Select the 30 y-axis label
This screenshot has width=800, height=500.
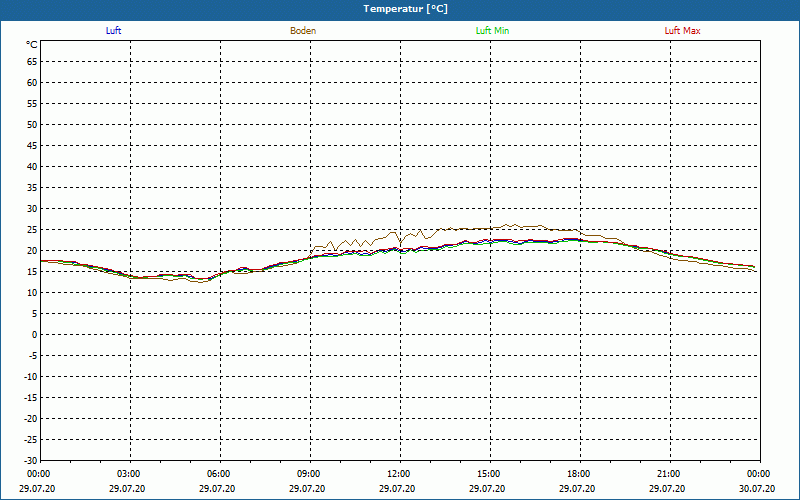[32, 209]
